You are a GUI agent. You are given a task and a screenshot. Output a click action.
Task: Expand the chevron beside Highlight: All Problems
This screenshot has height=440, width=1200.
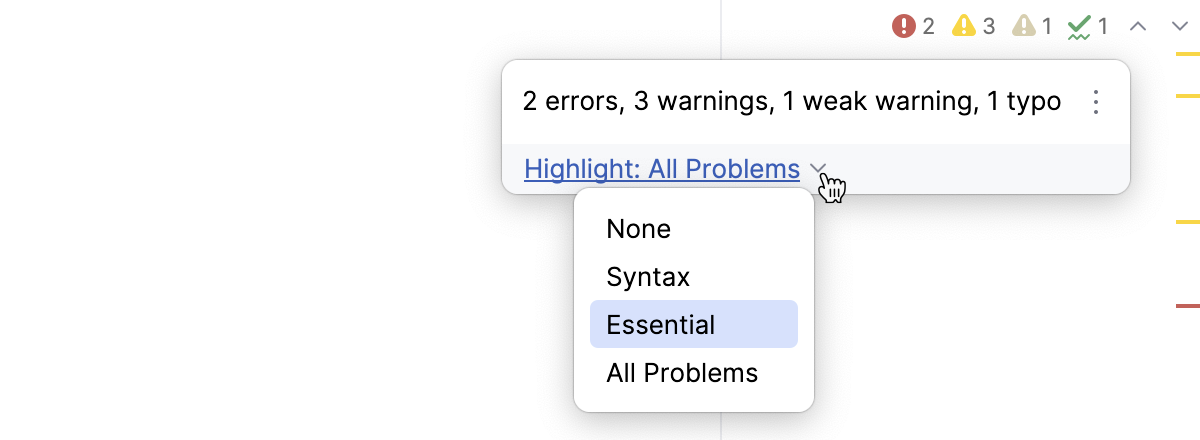[x=818, y=169]
